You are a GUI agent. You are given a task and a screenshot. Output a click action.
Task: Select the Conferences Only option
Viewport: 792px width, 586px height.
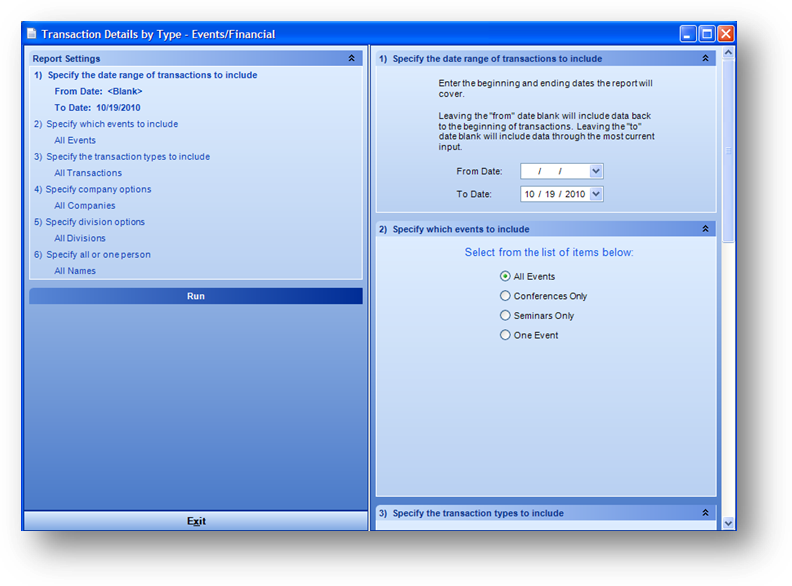(x=505, y=296)
